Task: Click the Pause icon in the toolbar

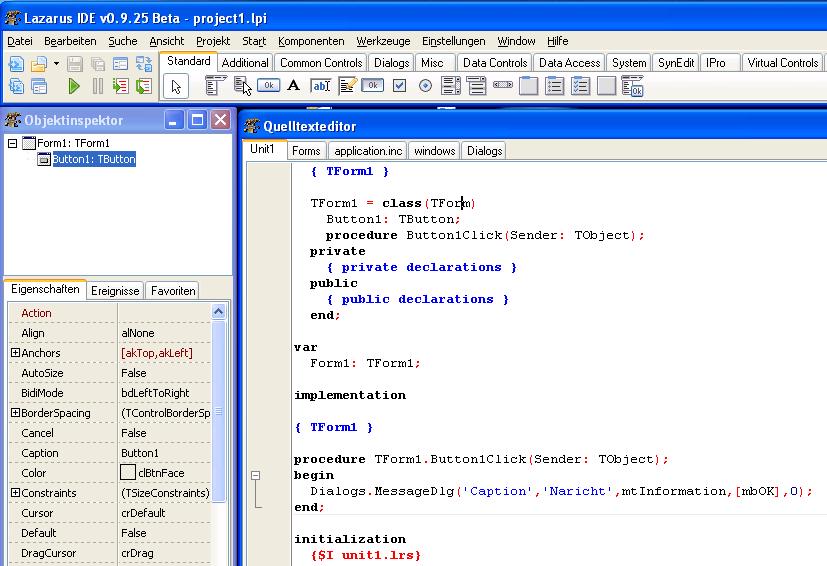Action: [x=97, y=87]
